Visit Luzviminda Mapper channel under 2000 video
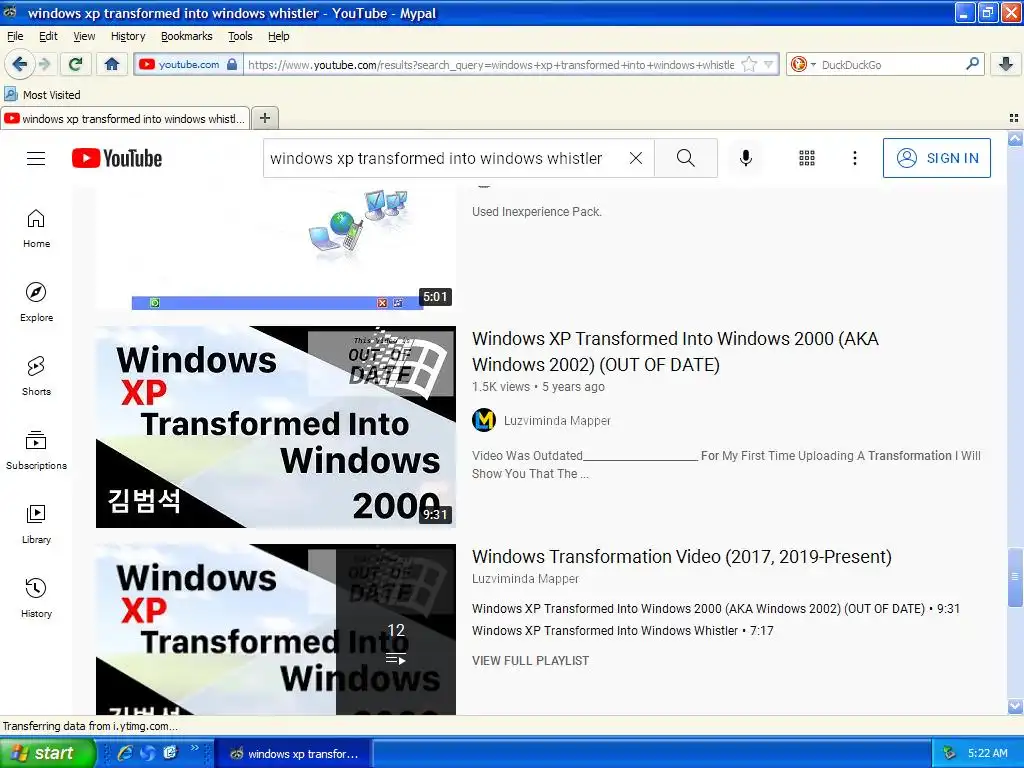This screenshot has width=1024, height=768. click(557, 421)
